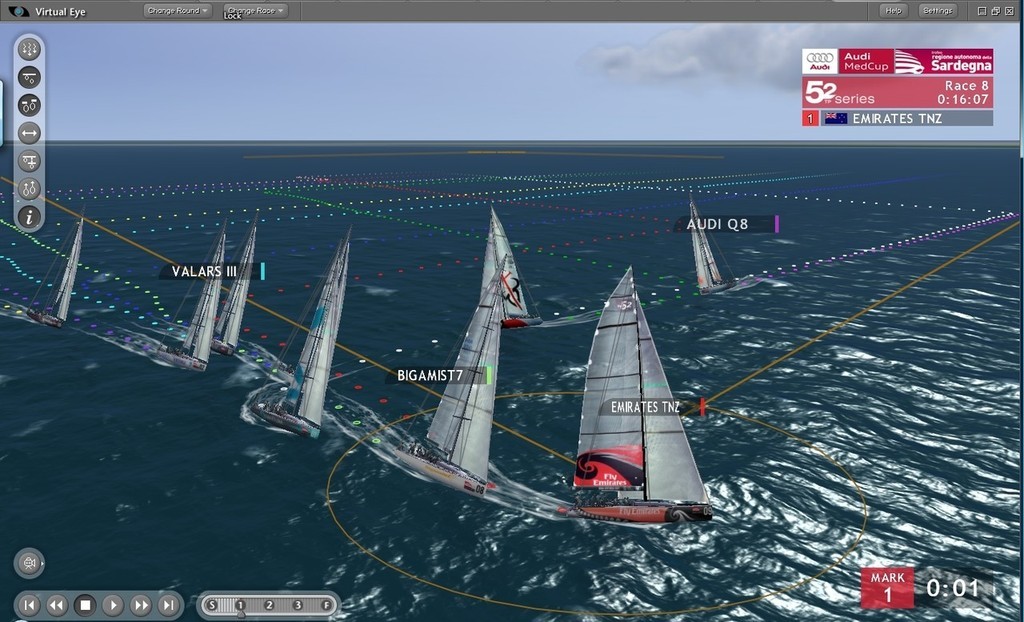
Task: Select the BIGAMIST7 boat label
Action: coord(438,376)
